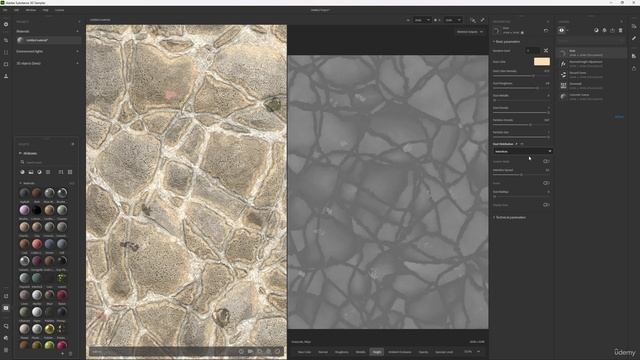640x360 pixels.
Task: Click the fullscreen expand icon above 2D view
Action: coord(482,20)
